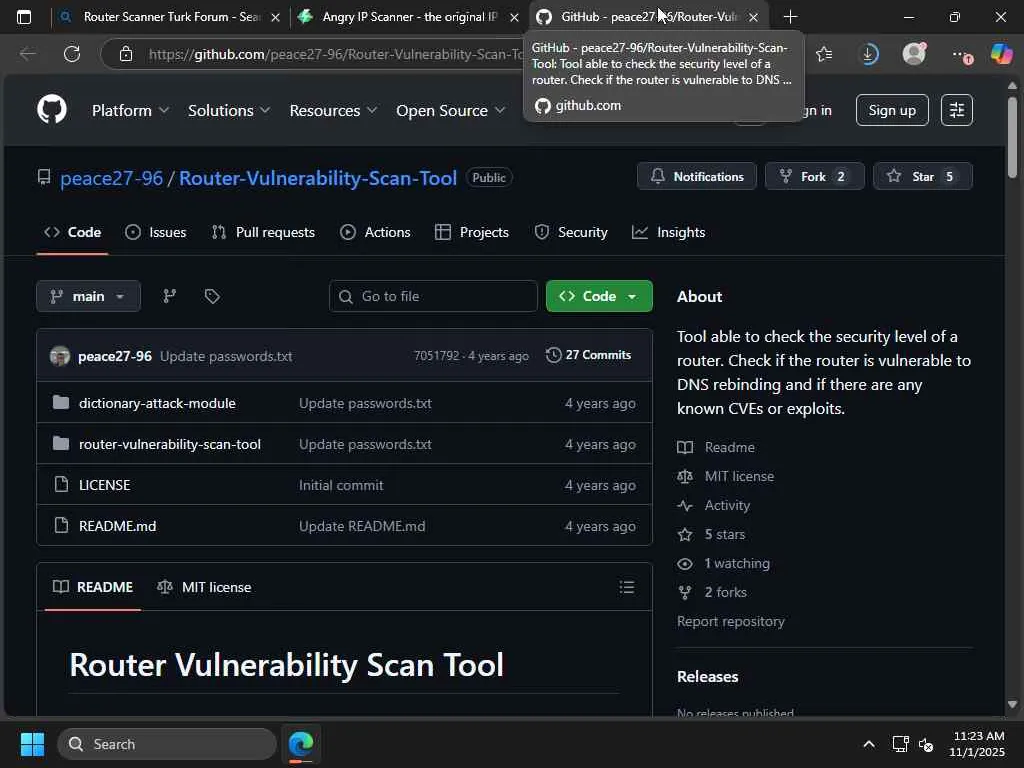
Task: Open Edge settings and more menu
Action: pos(961,55)
